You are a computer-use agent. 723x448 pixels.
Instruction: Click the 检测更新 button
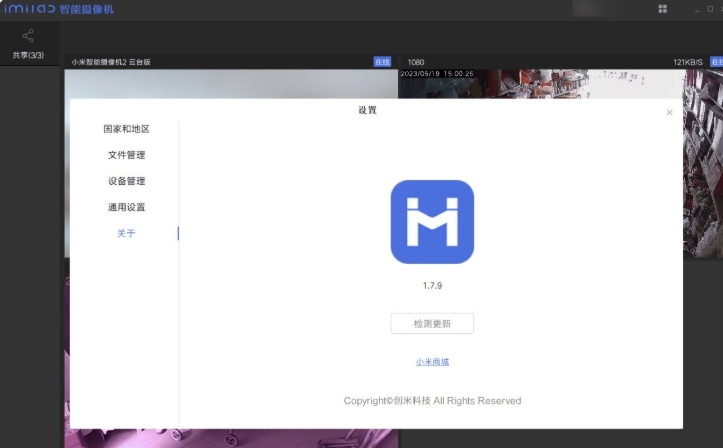click(432, 324)
